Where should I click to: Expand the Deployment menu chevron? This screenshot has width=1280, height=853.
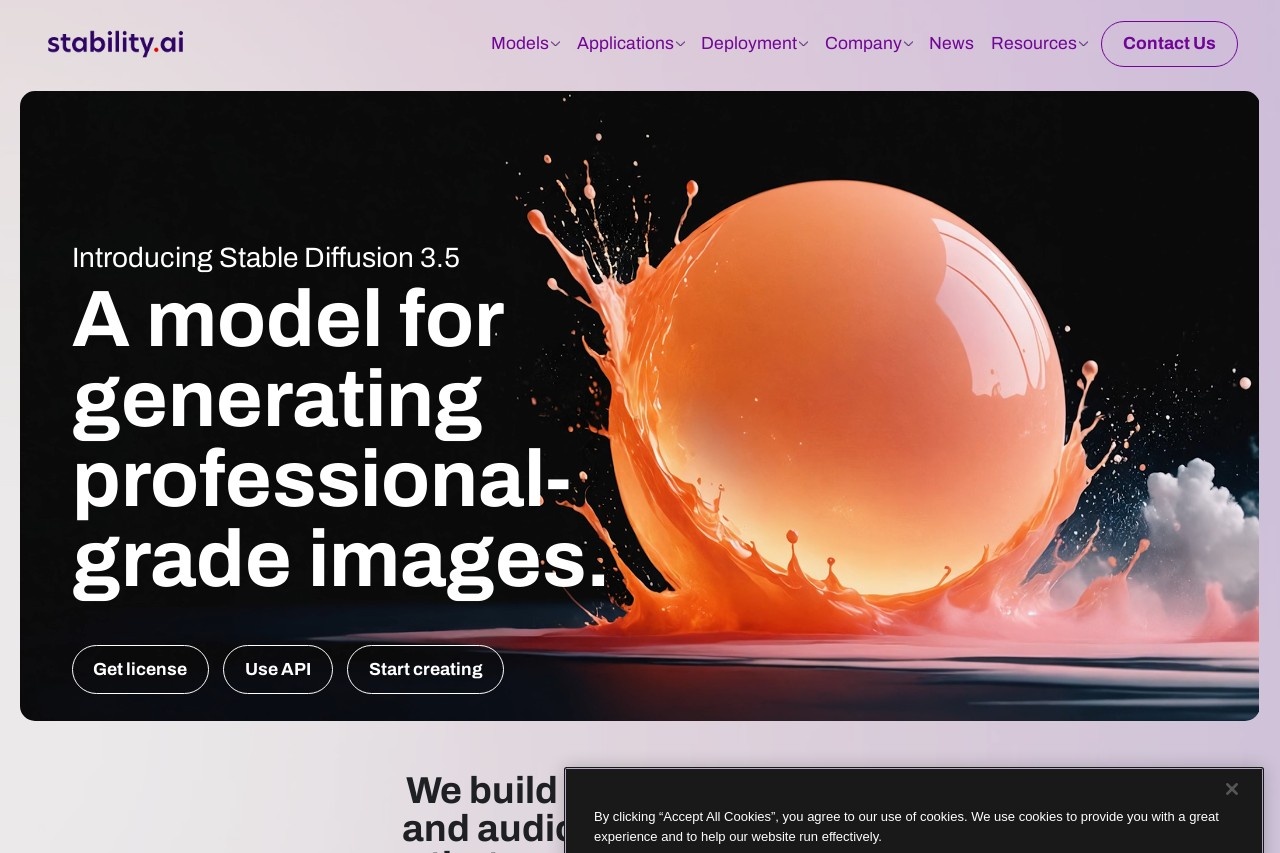click(803, 44)
